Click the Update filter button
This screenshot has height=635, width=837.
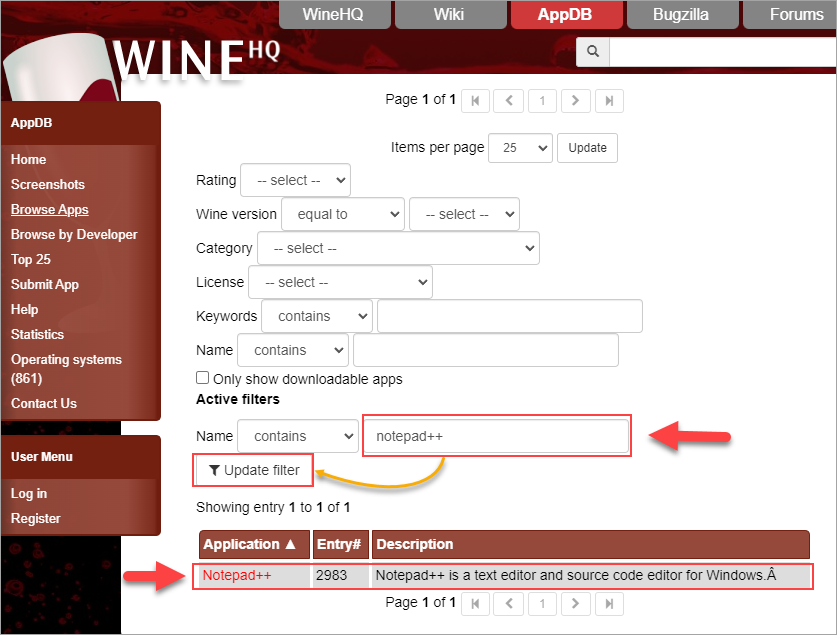click(x=254, y=470)
